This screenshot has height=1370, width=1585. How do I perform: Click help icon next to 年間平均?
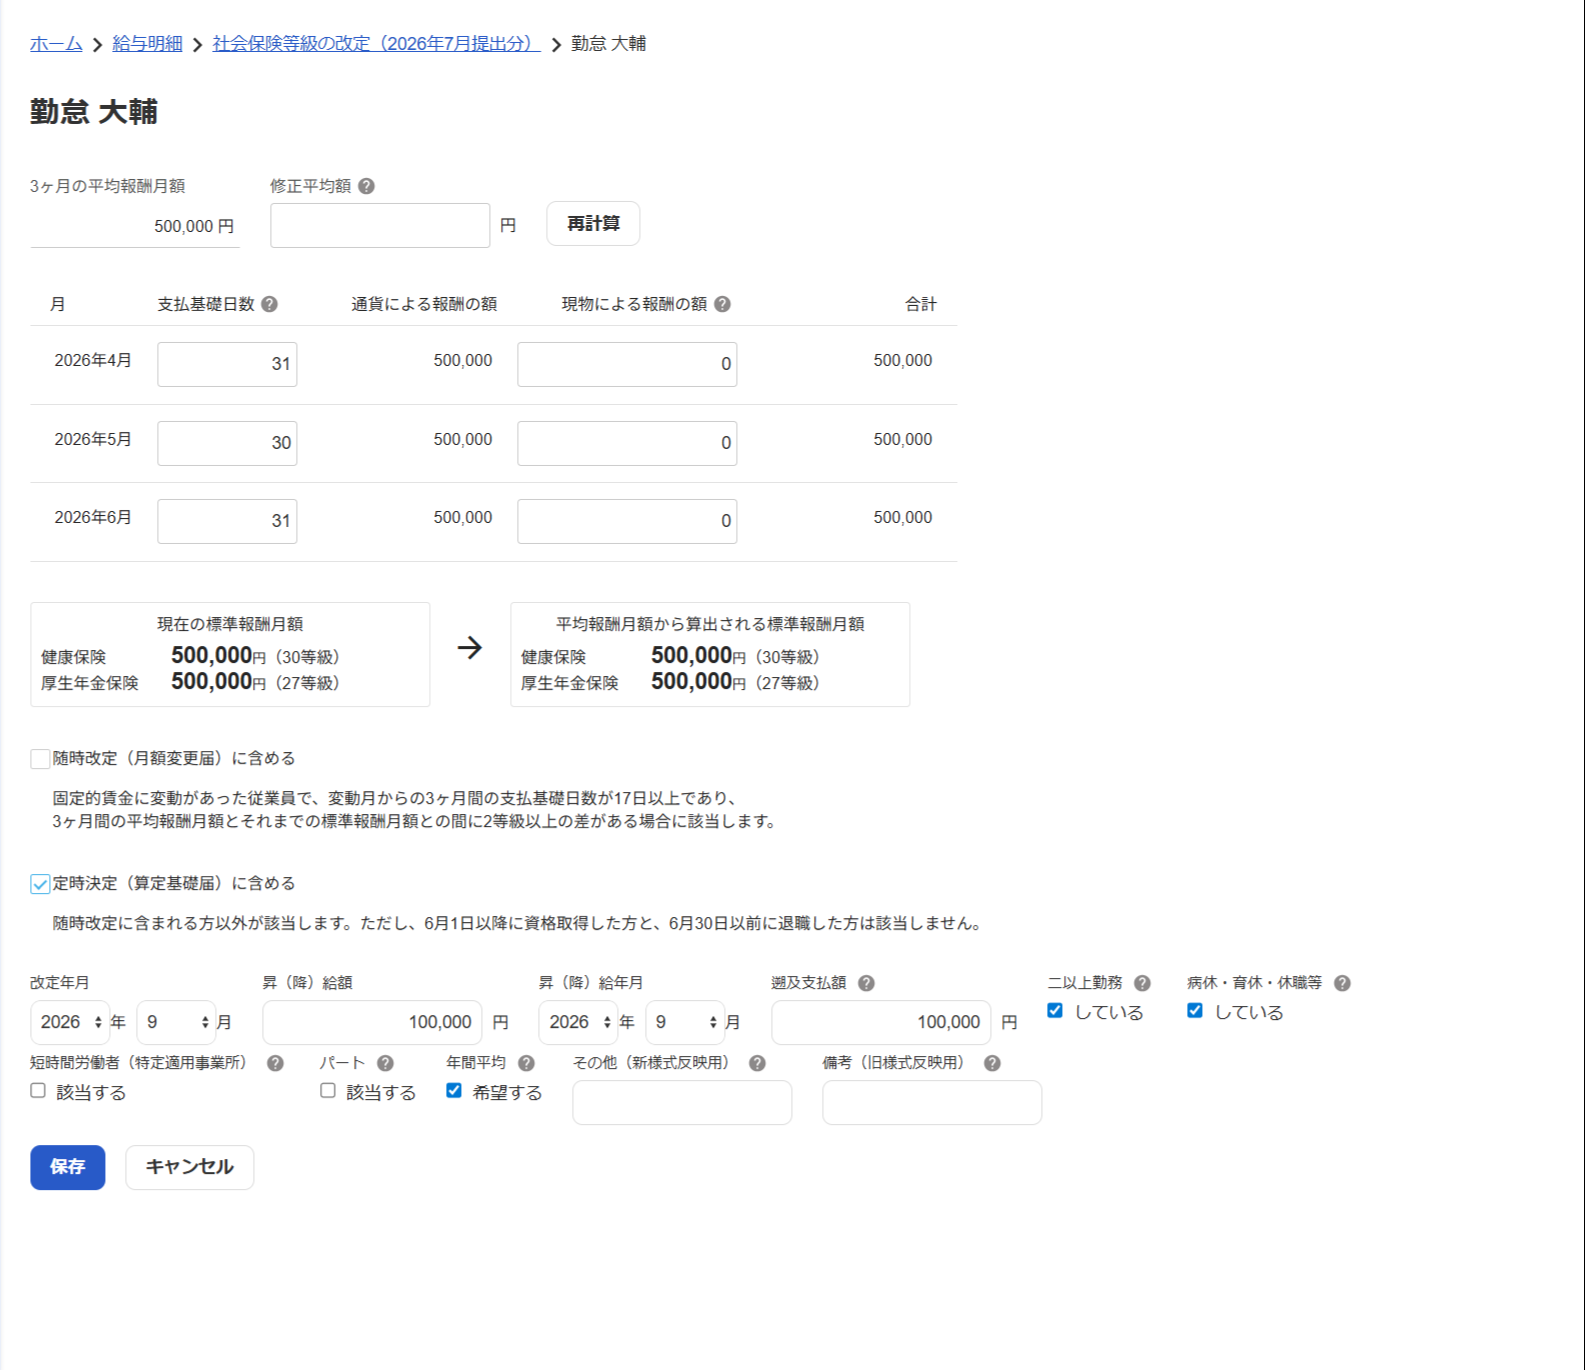(x=526, y=1063)
